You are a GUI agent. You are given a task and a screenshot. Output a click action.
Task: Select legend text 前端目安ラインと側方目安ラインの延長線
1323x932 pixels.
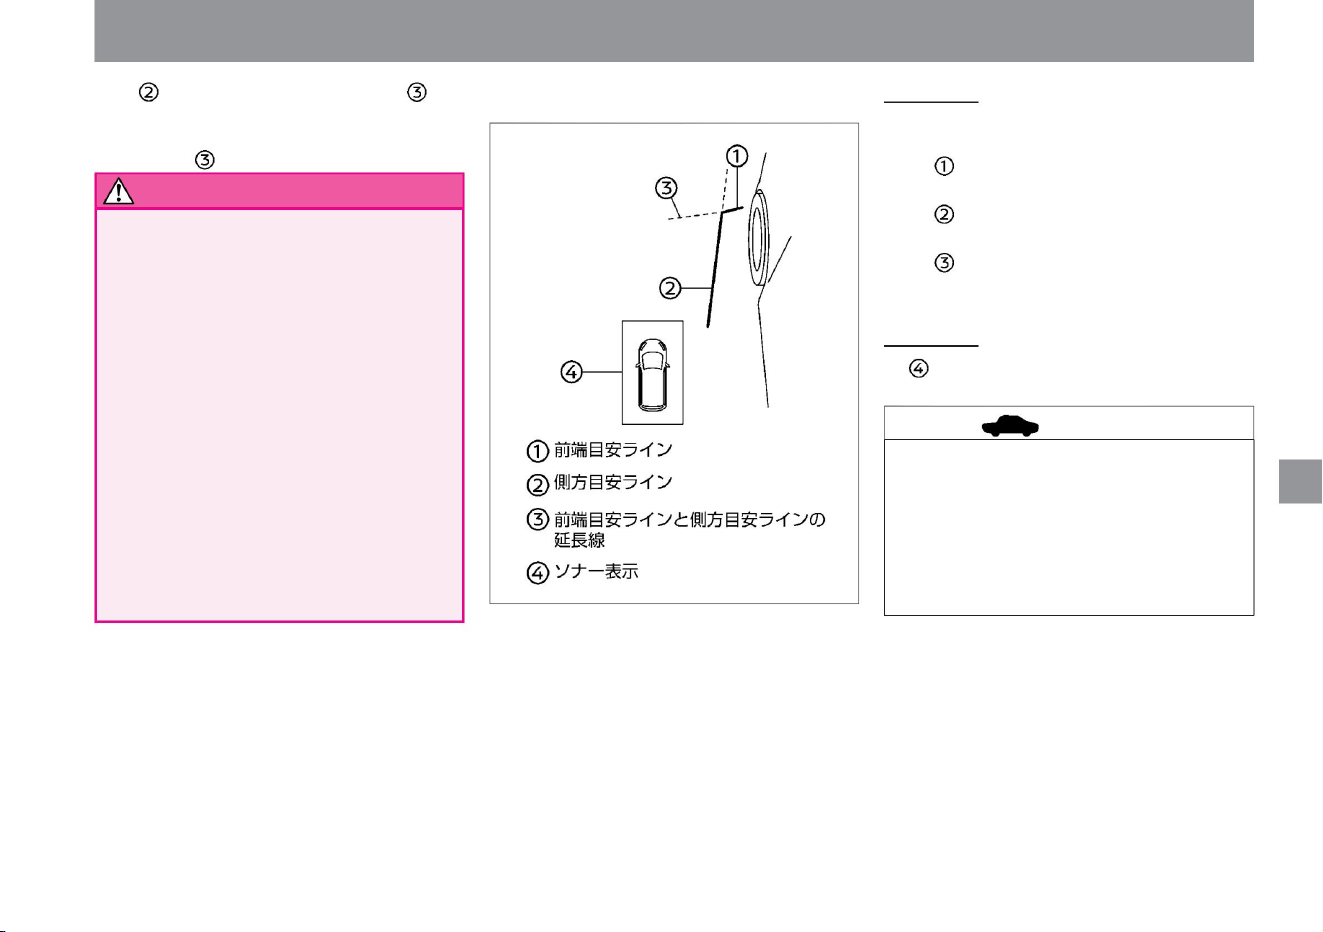click(690, 529)
